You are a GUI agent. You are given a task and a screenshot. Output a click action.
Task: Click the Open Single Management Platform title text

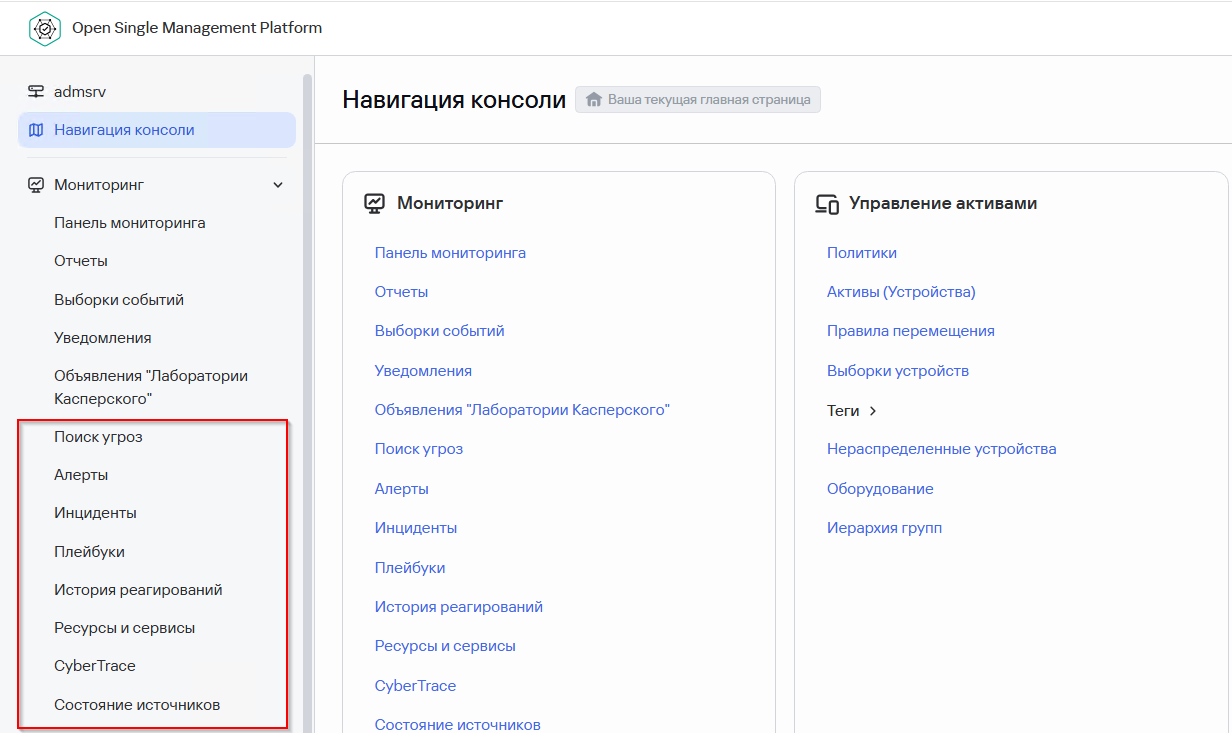(x=197, y=28)
